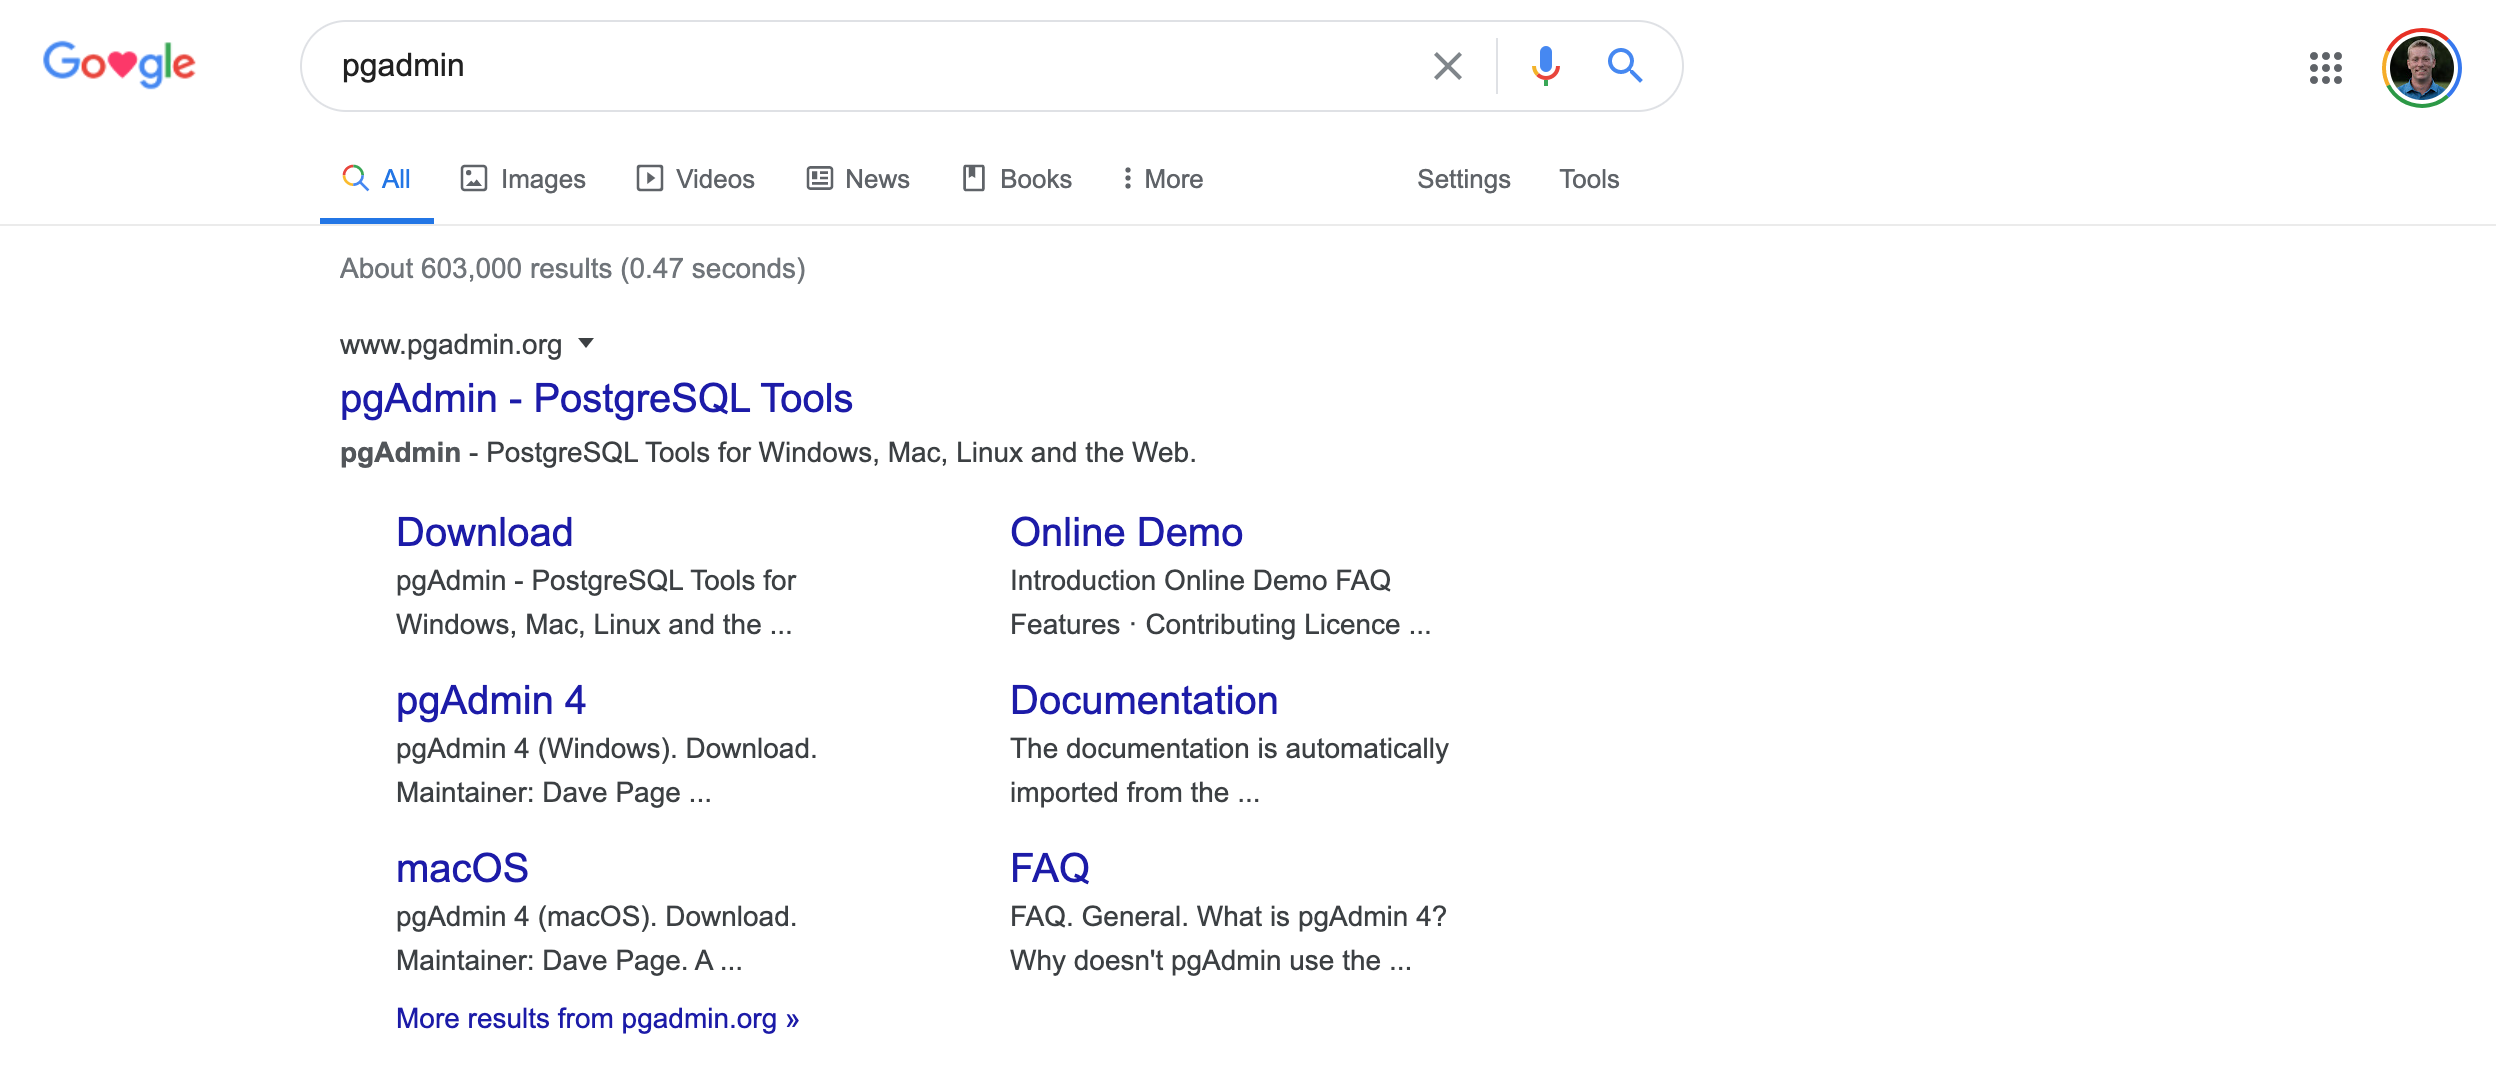Screen dimensions: 2496x1066
Task: Open search Tools
Action: pos(1588,179)
